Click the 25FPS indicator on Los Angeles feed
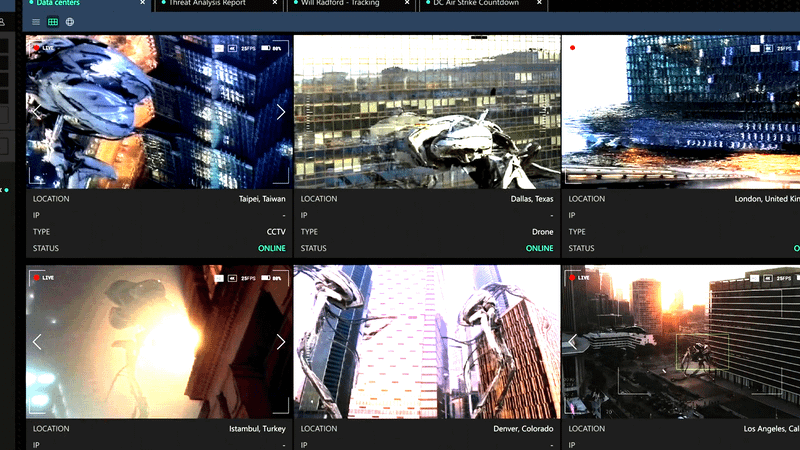 (784, 278)
